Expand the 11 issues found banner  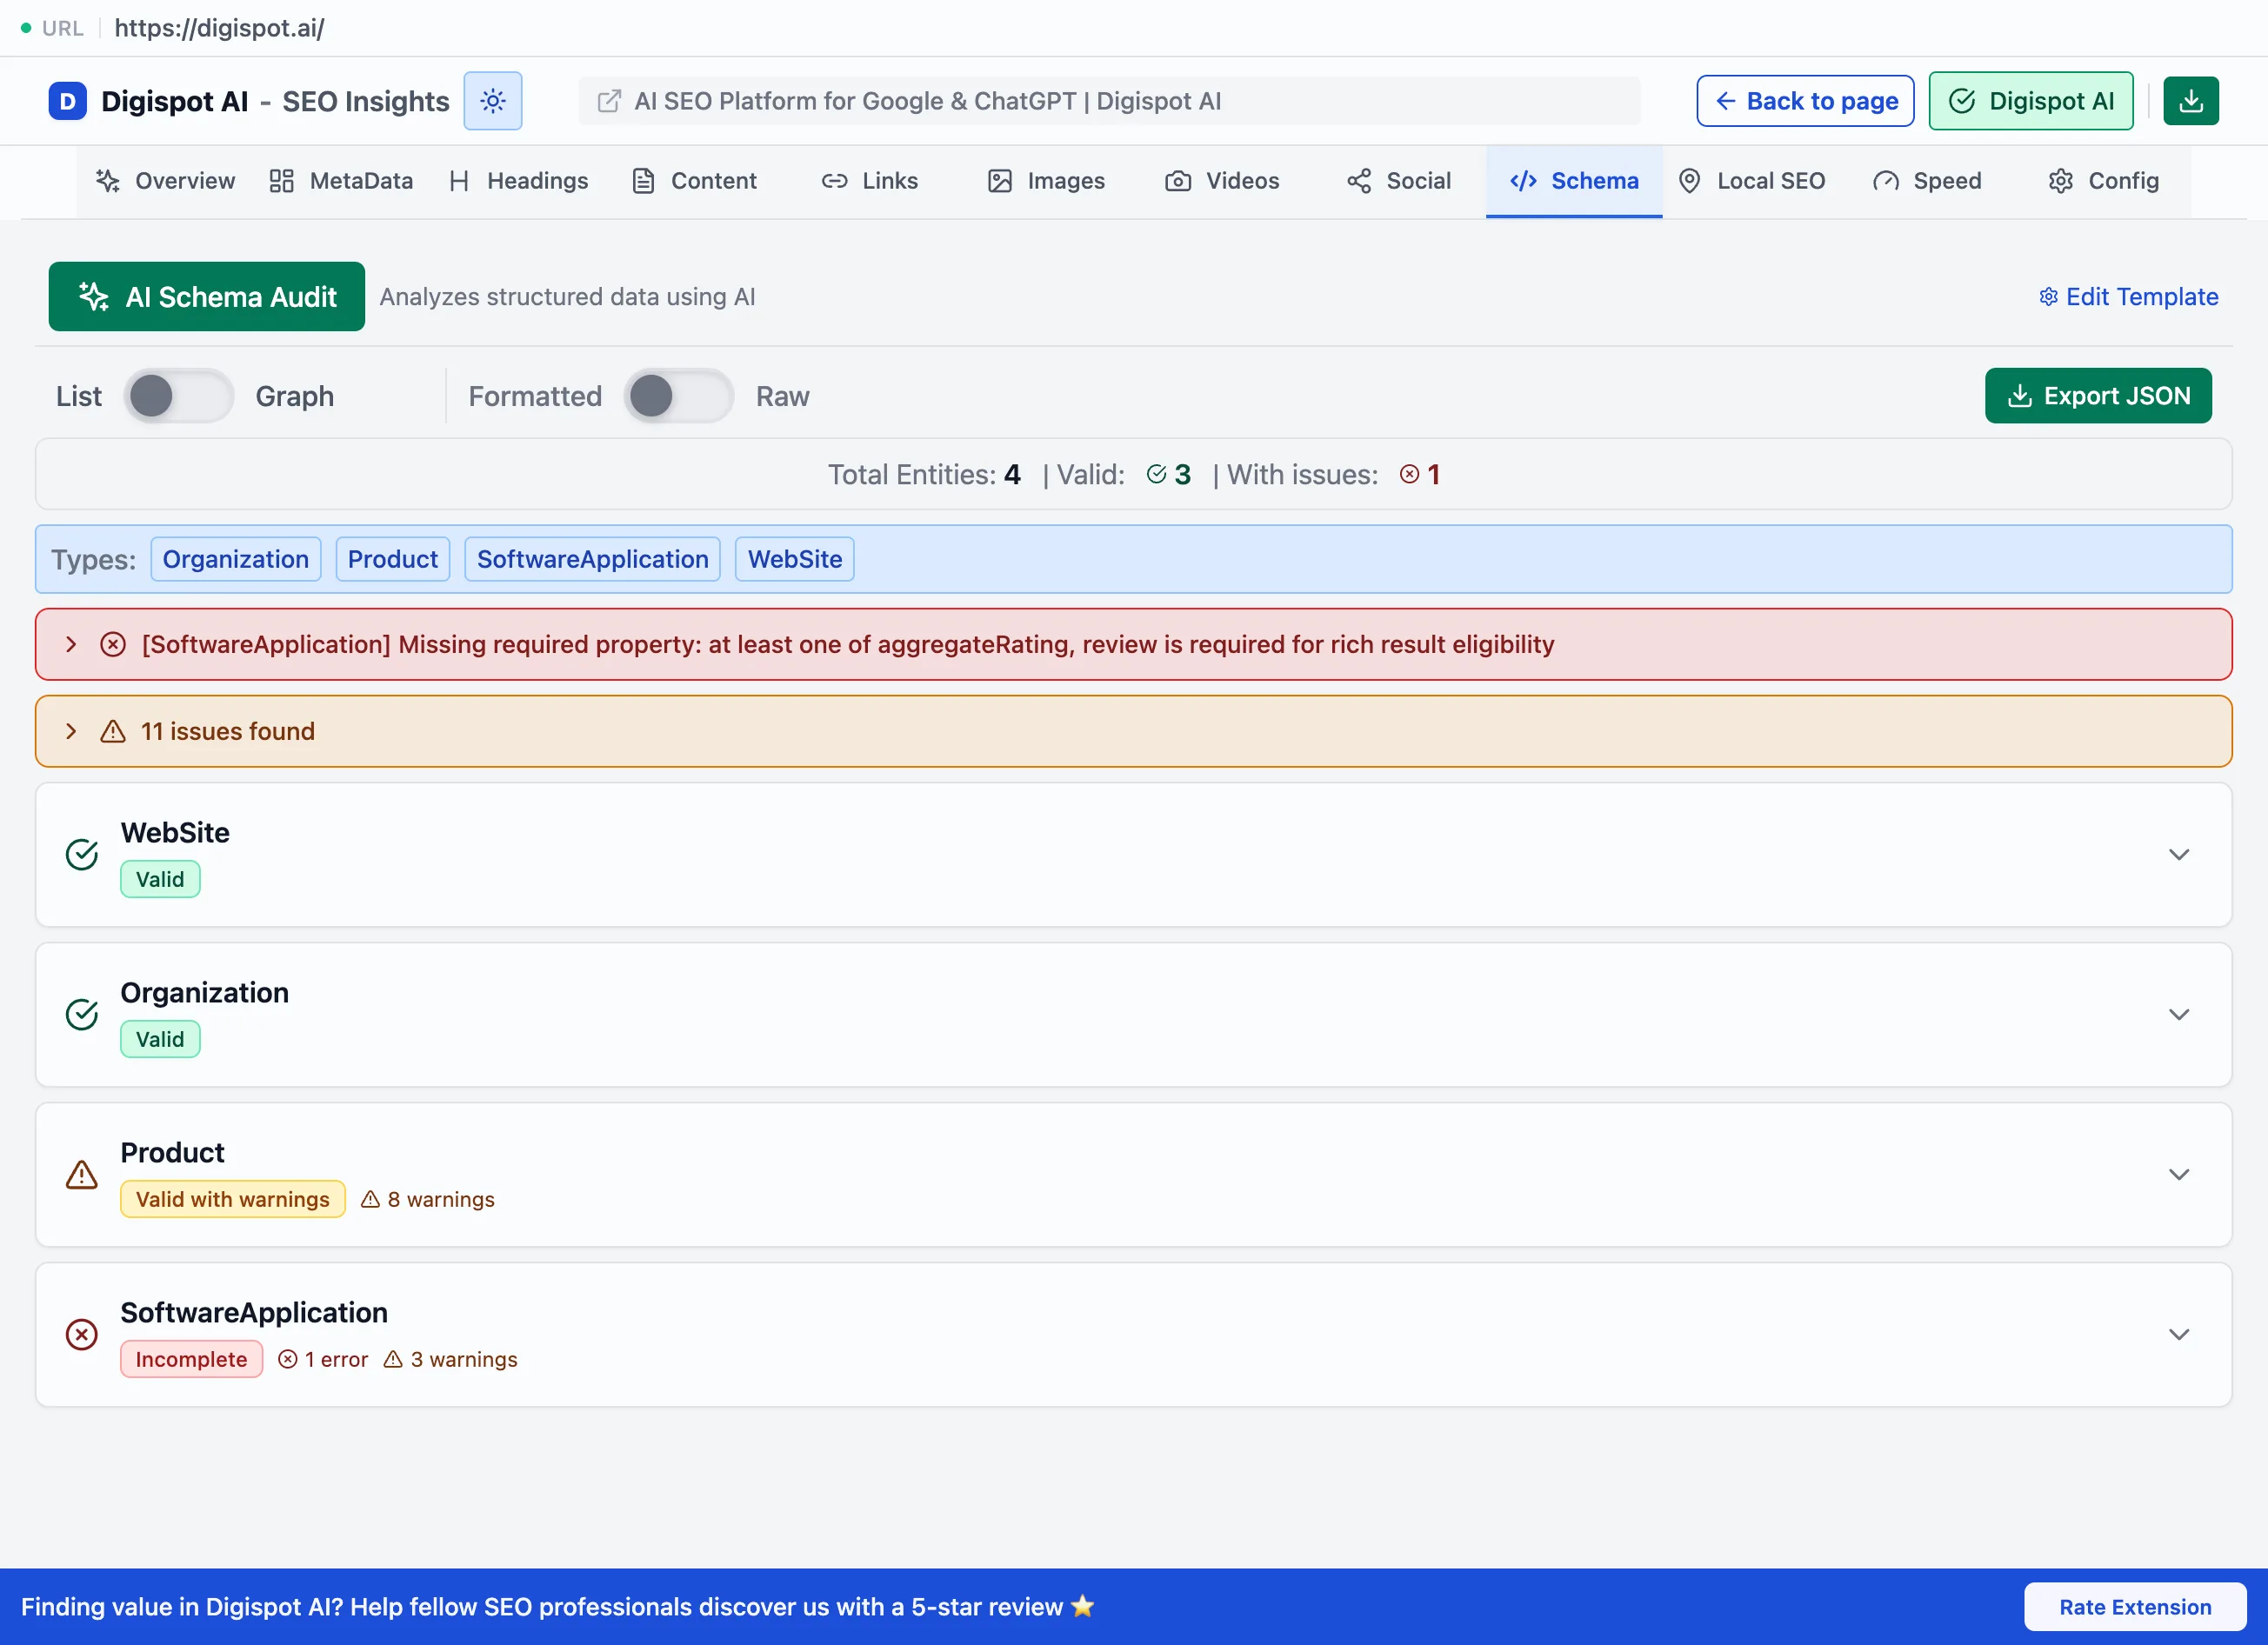71,732
